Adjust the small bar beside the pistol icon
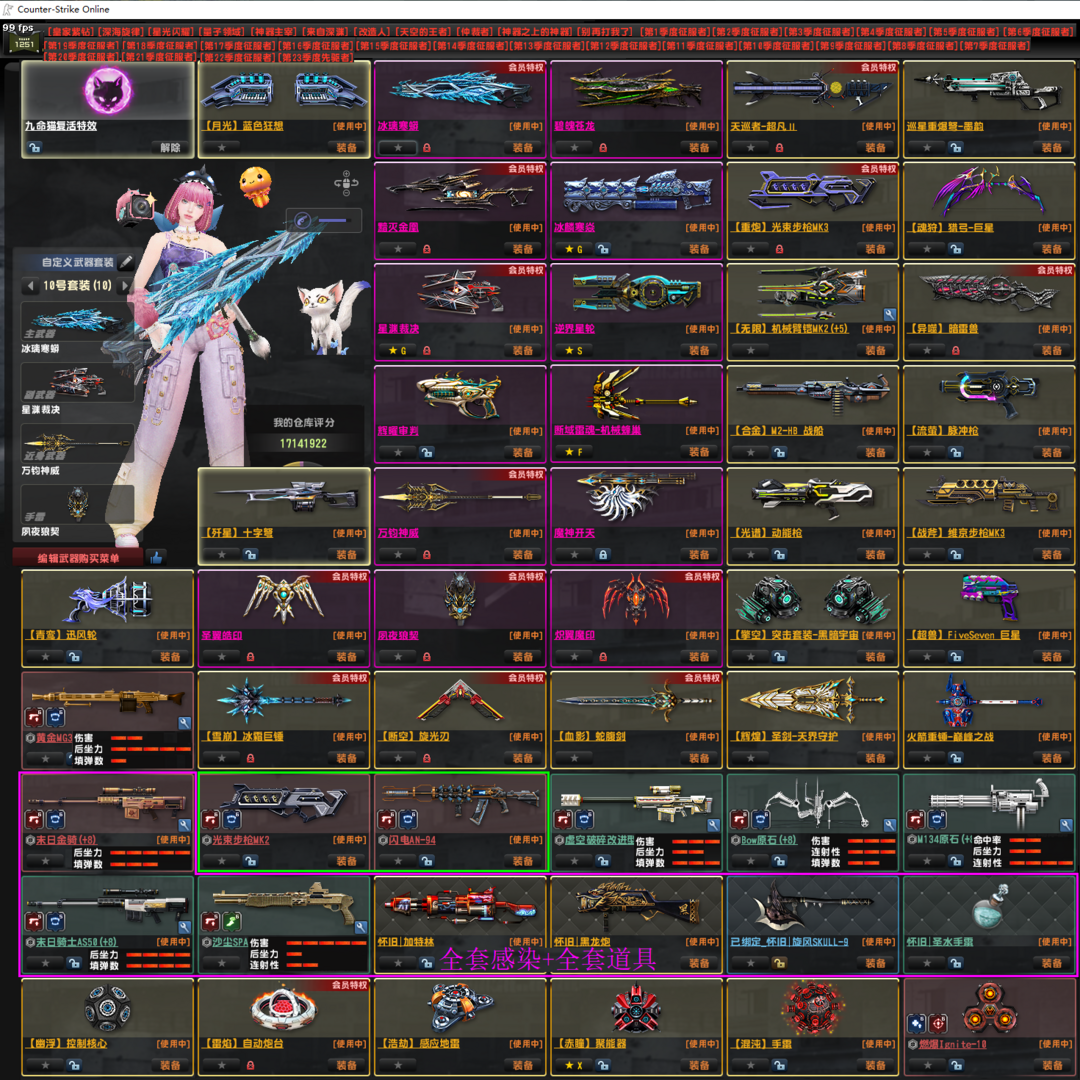The image size is (1080, 1080). 333,220
